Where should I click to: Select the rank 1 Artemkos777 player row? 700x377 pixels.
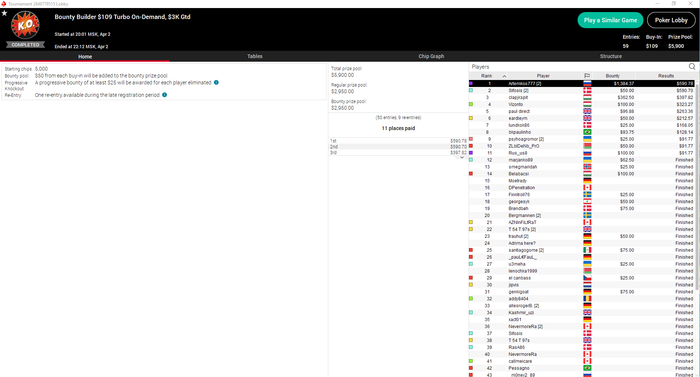pos(582,84)
